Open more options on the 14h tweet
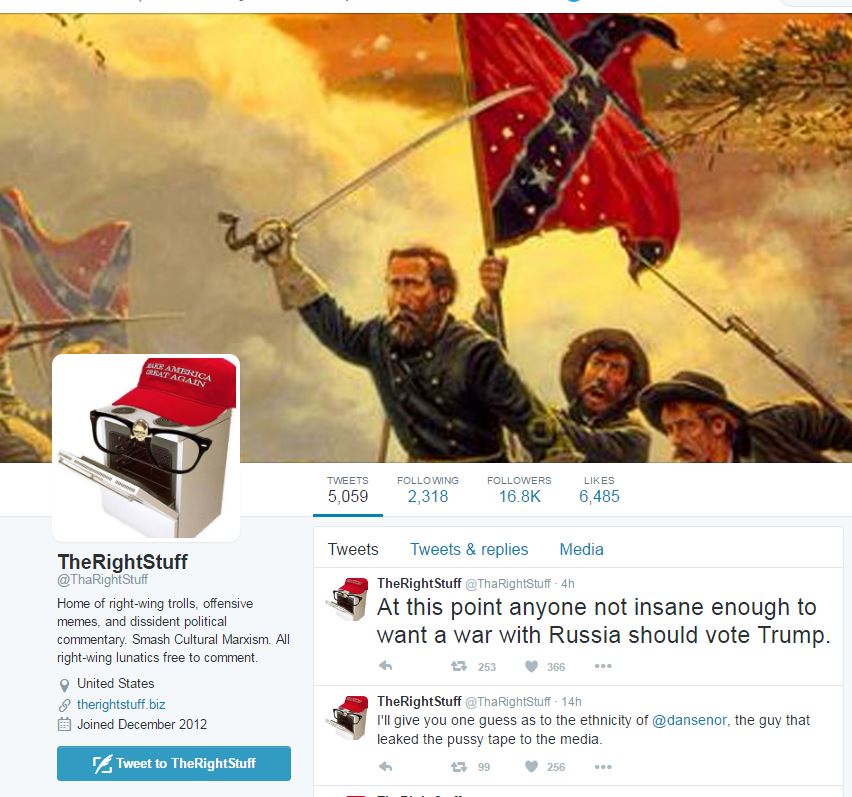The width and height of the screenshot is (852, 797). click(603, 767)
